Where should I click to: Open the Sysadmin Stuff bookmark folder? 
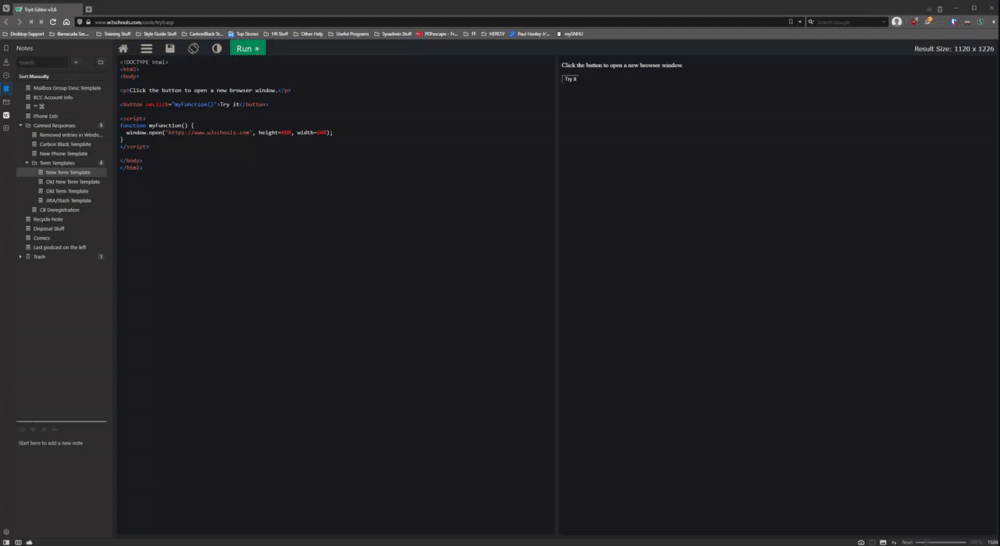pos(392,34)
